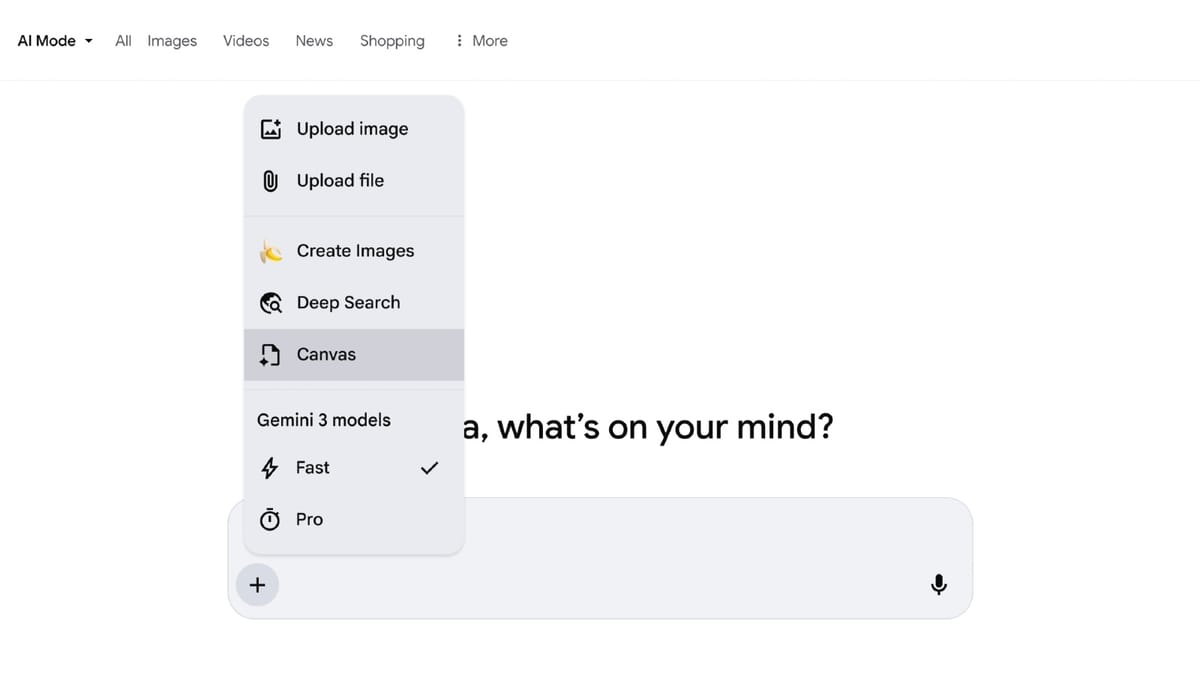Enable Canvas mode

[326, 354]
